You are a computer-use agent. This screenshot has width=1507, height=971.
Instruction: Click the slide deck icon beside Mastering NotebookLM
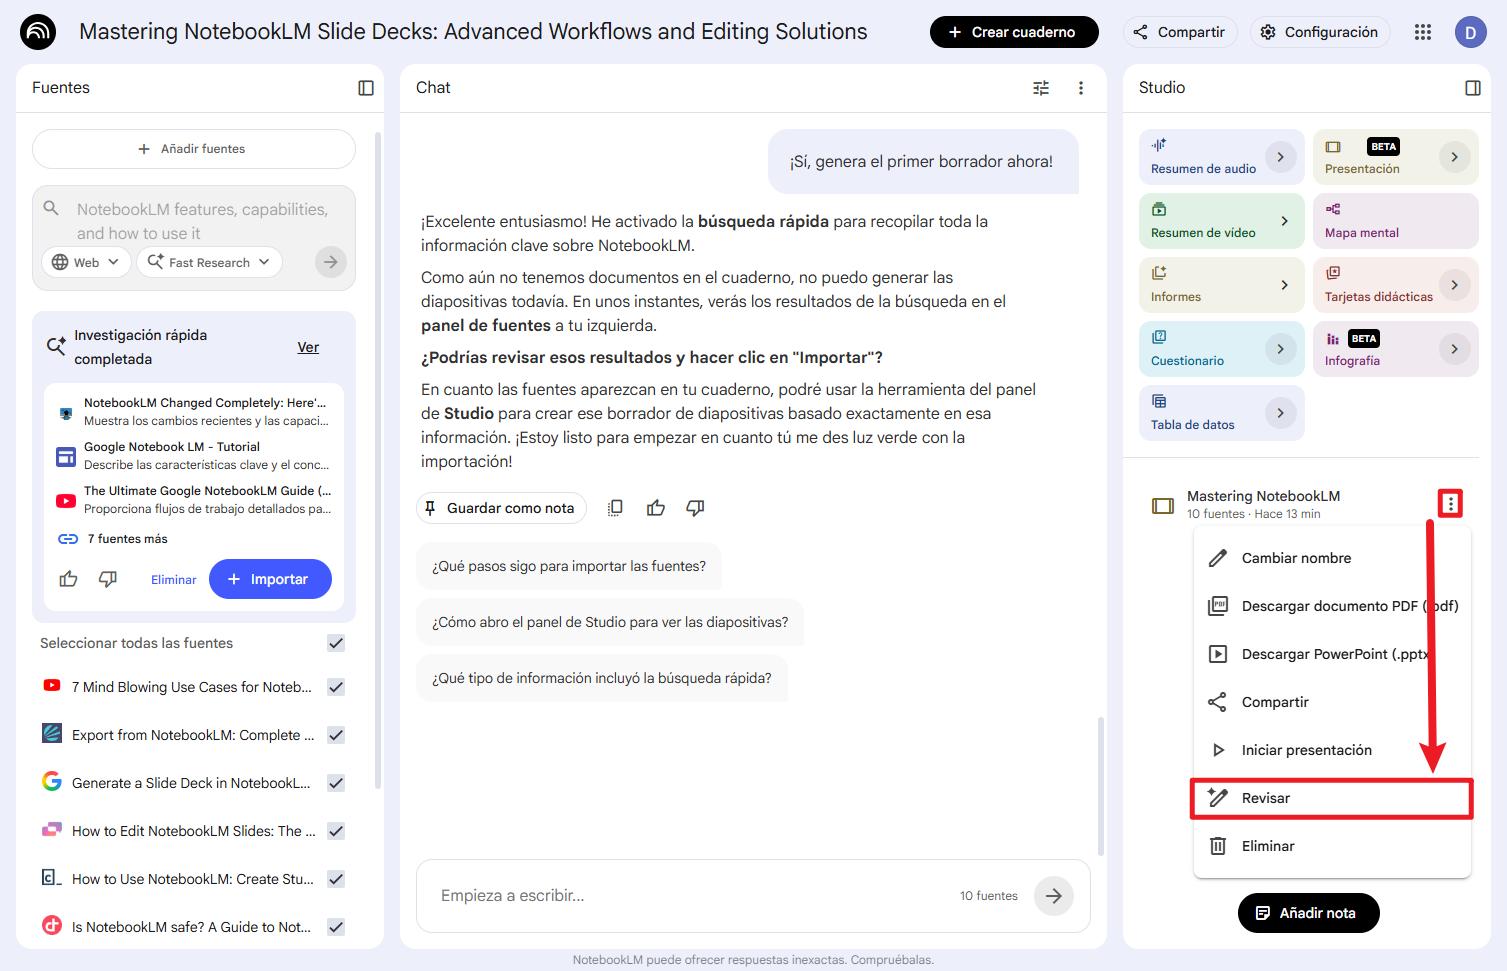pyautogui.click(x=1163, y=506)
